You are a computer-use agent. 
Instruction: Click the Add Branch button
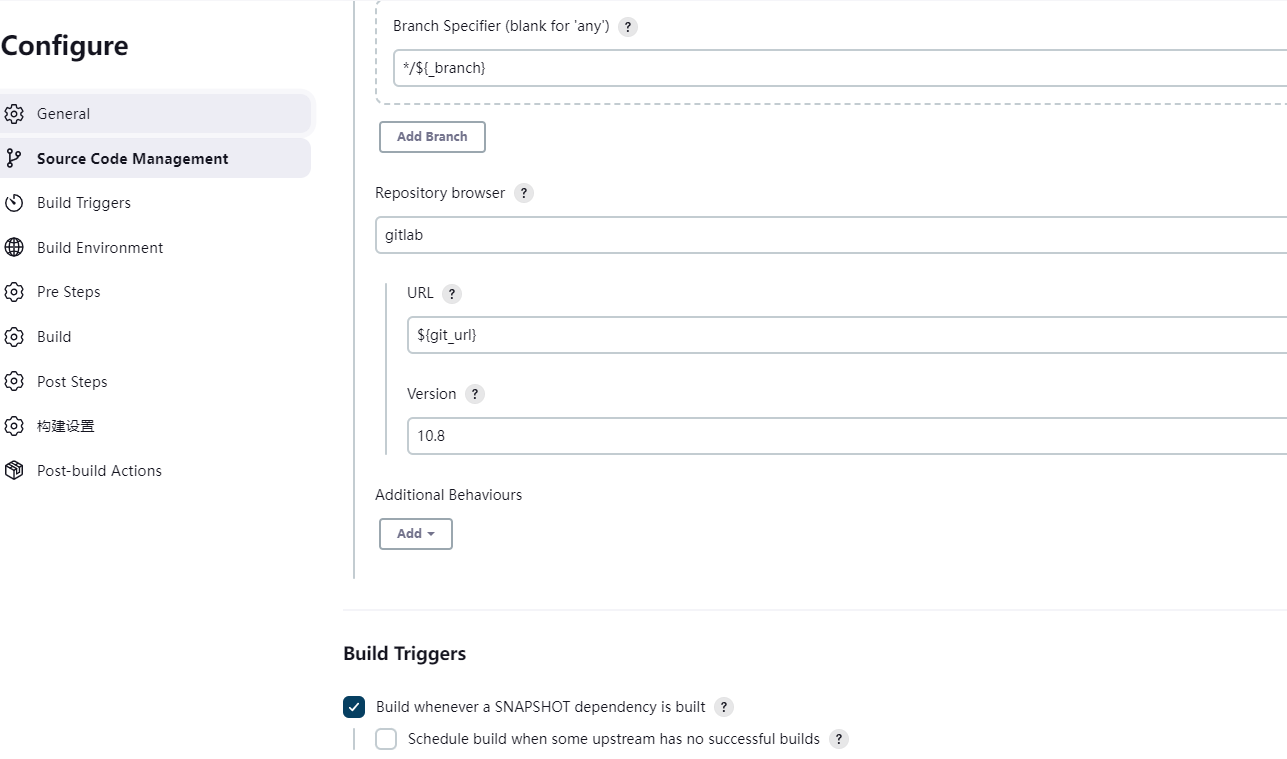tap(432, 137)
